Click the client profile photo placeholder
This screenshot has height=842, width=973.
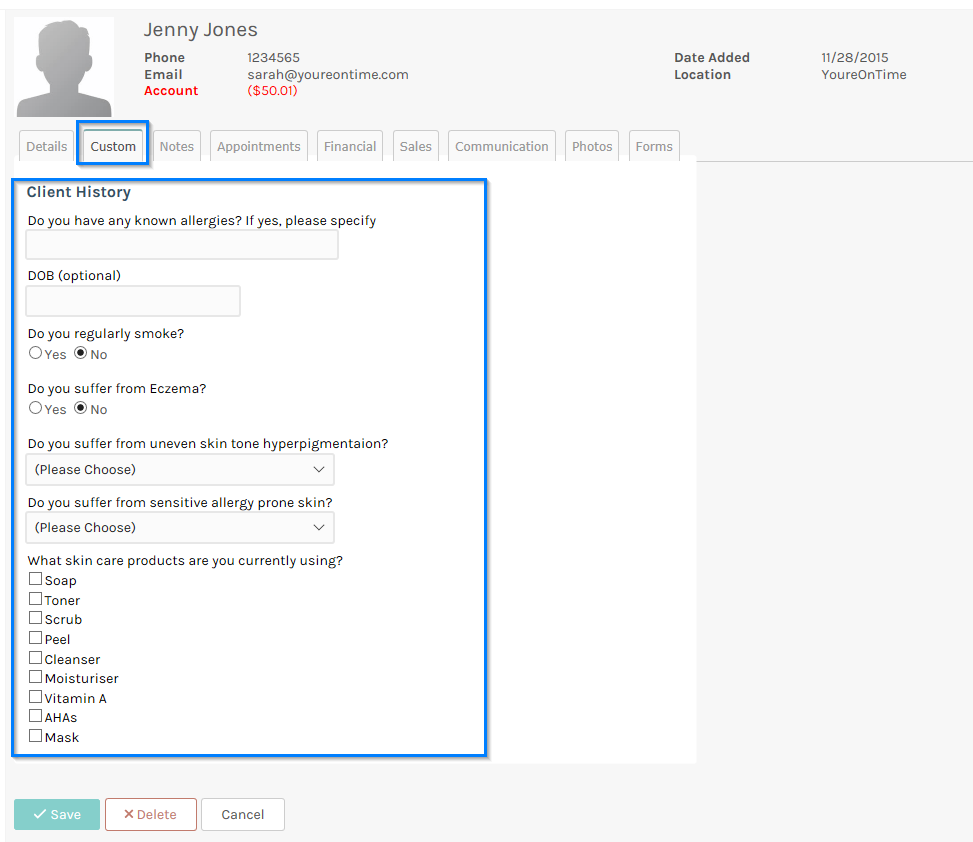pyautogui.click(x=63, y=66)
